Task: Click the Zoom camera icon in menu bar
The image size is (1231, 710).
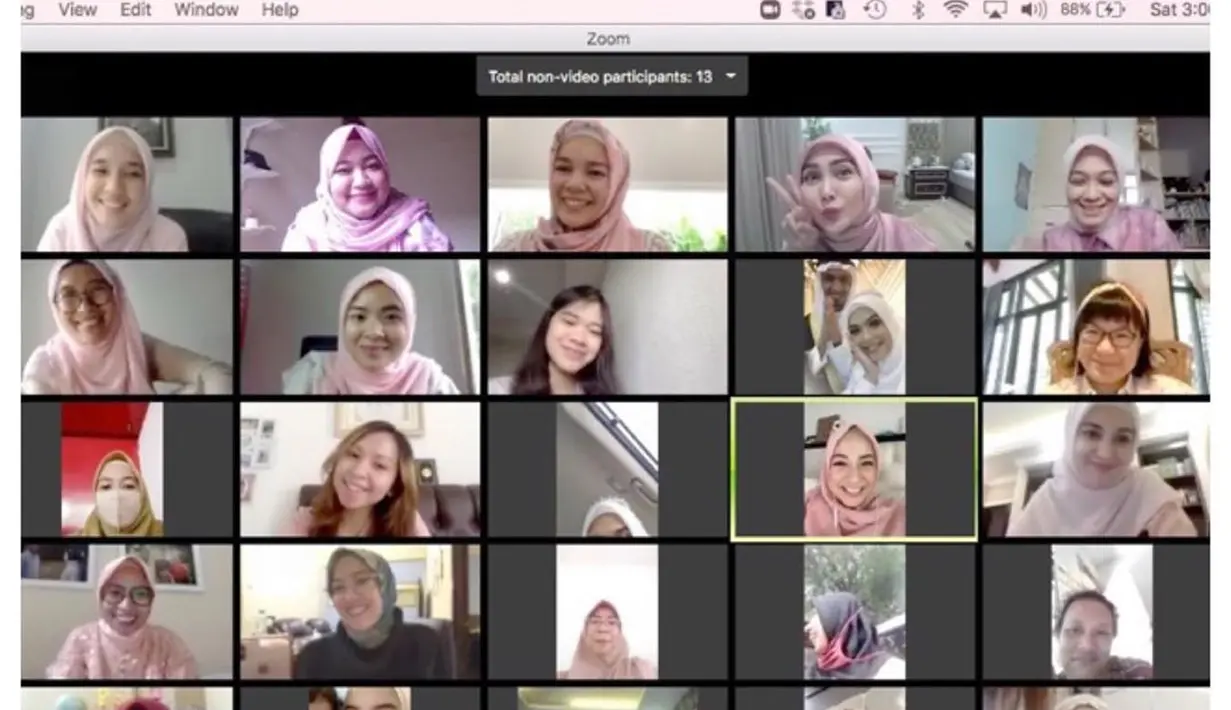Action: coord(770,10)
